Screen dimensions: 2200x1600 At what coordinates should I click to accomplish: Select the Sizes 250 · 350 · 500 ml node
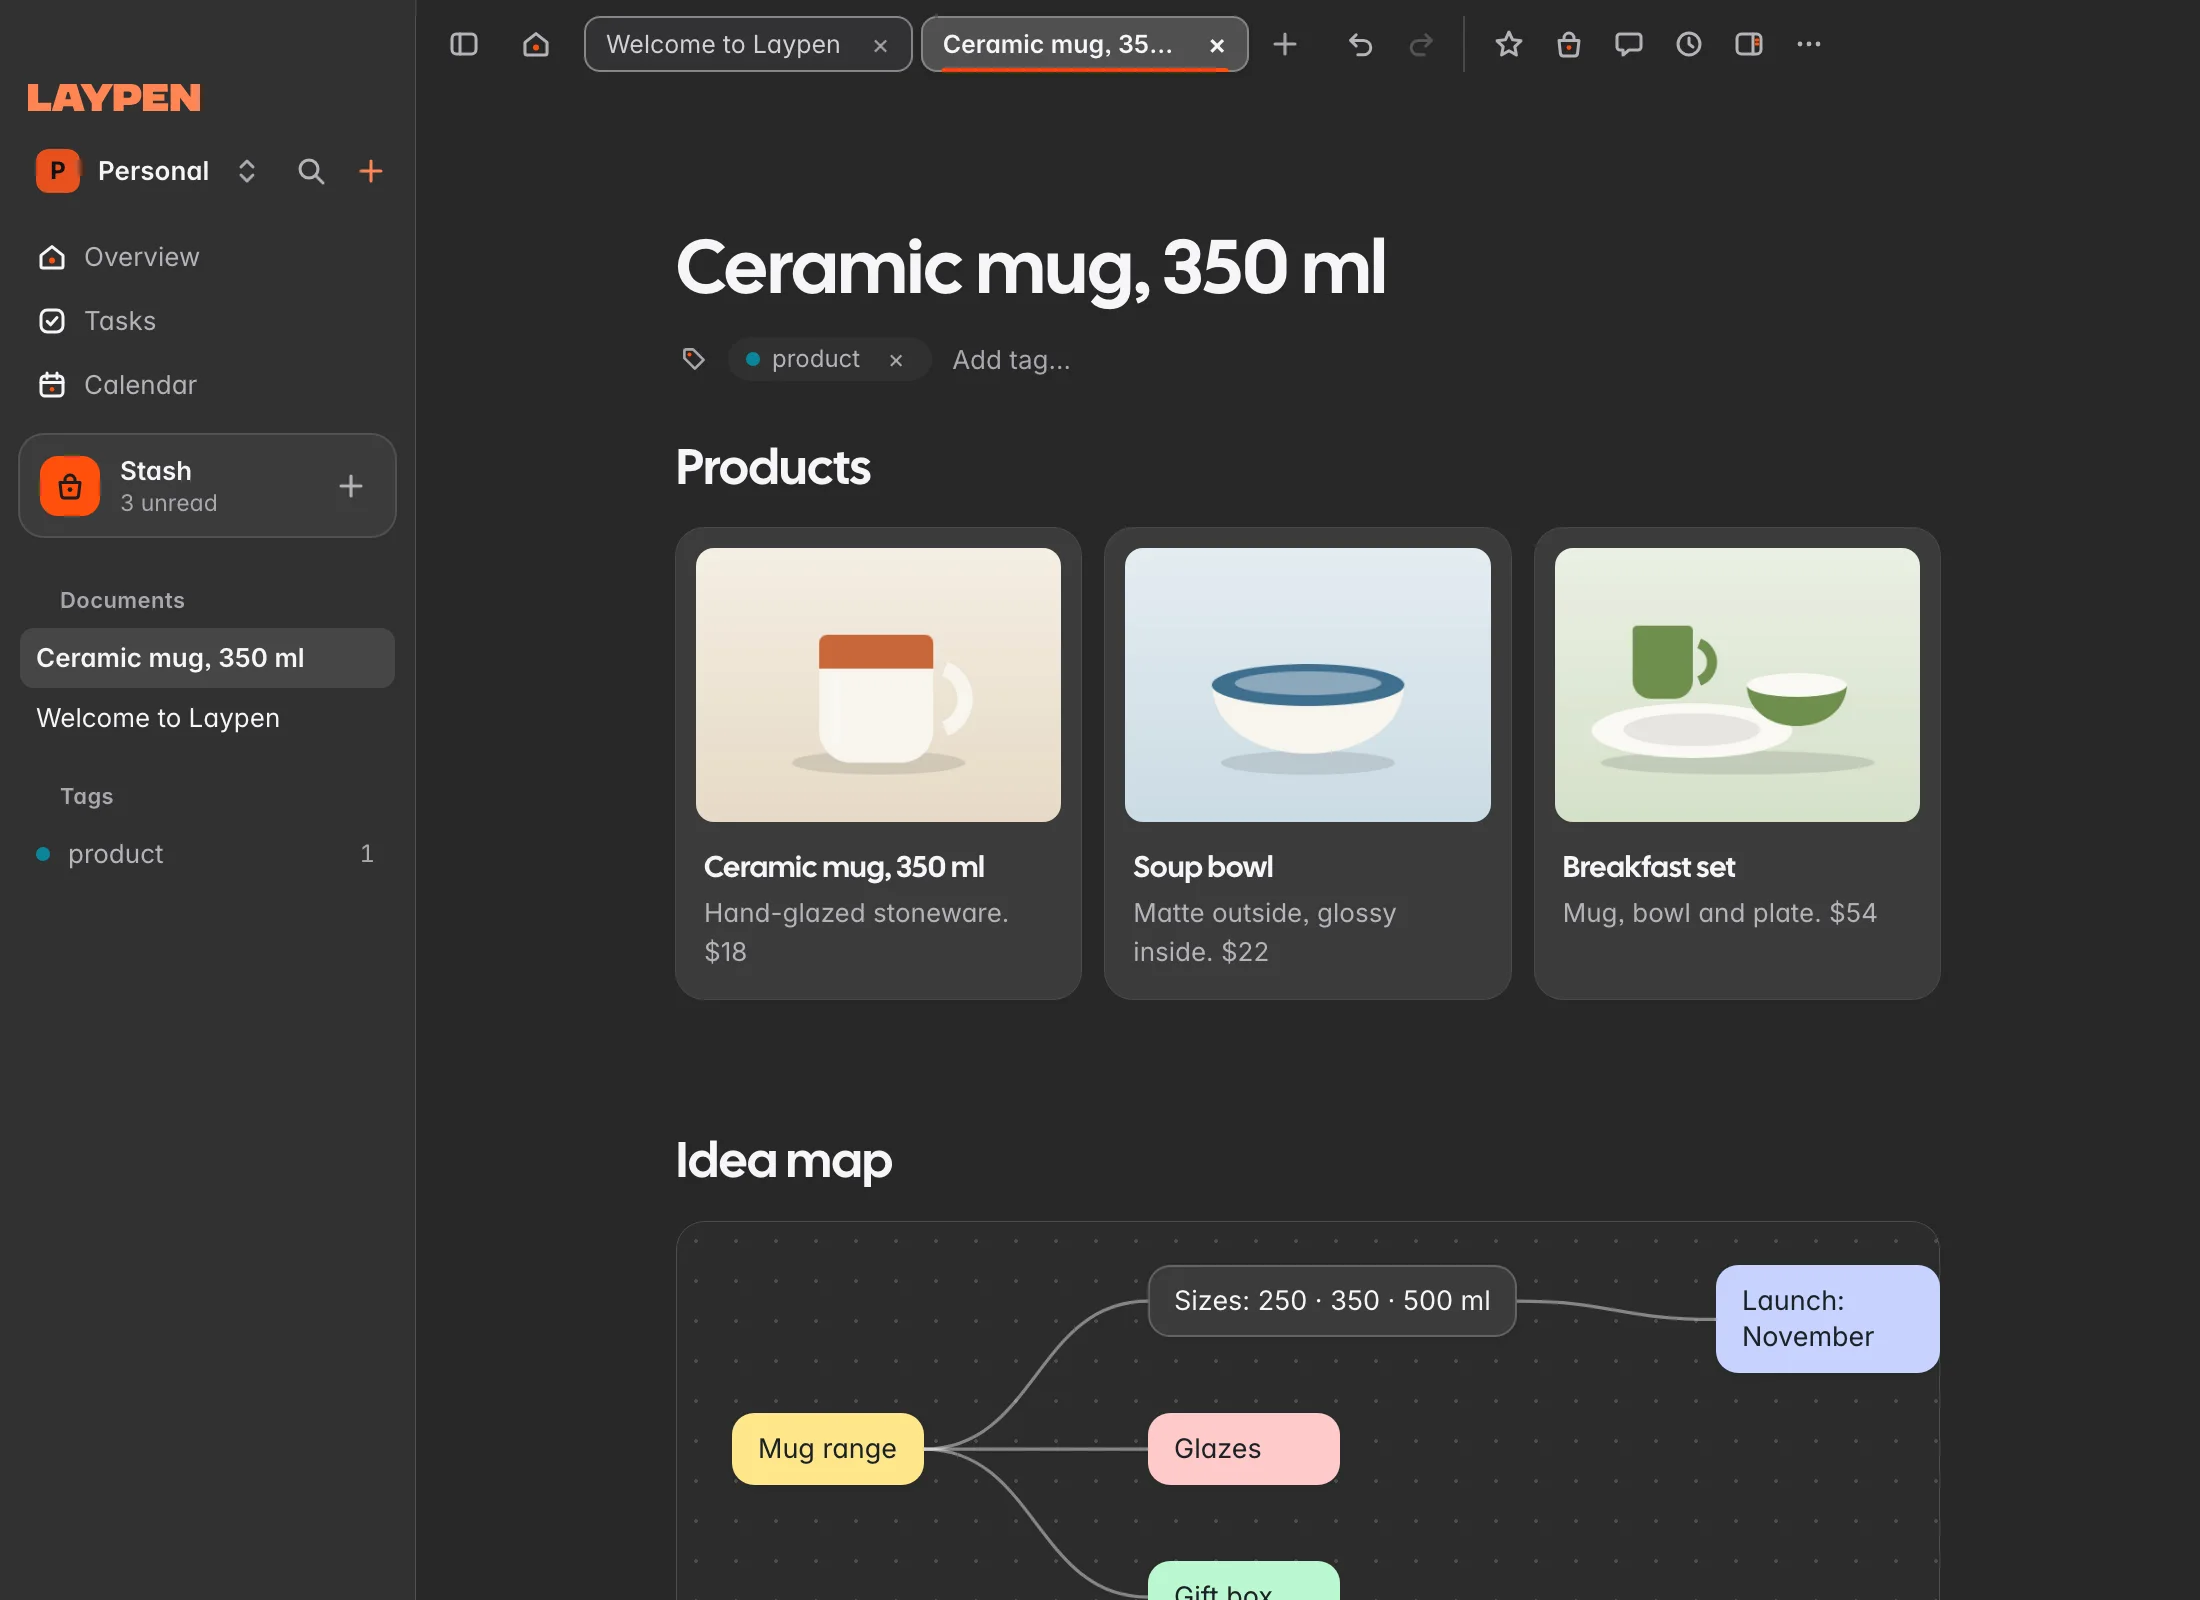coord(1332,1301)
